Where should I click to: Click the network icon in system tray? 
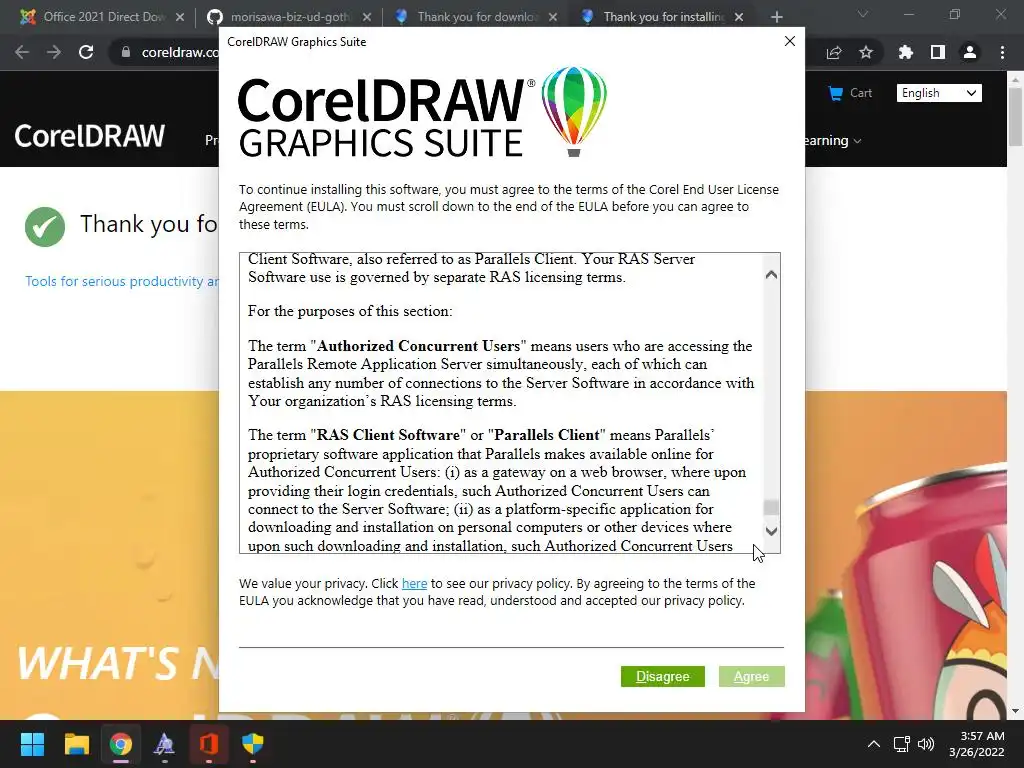pos(902,744)
